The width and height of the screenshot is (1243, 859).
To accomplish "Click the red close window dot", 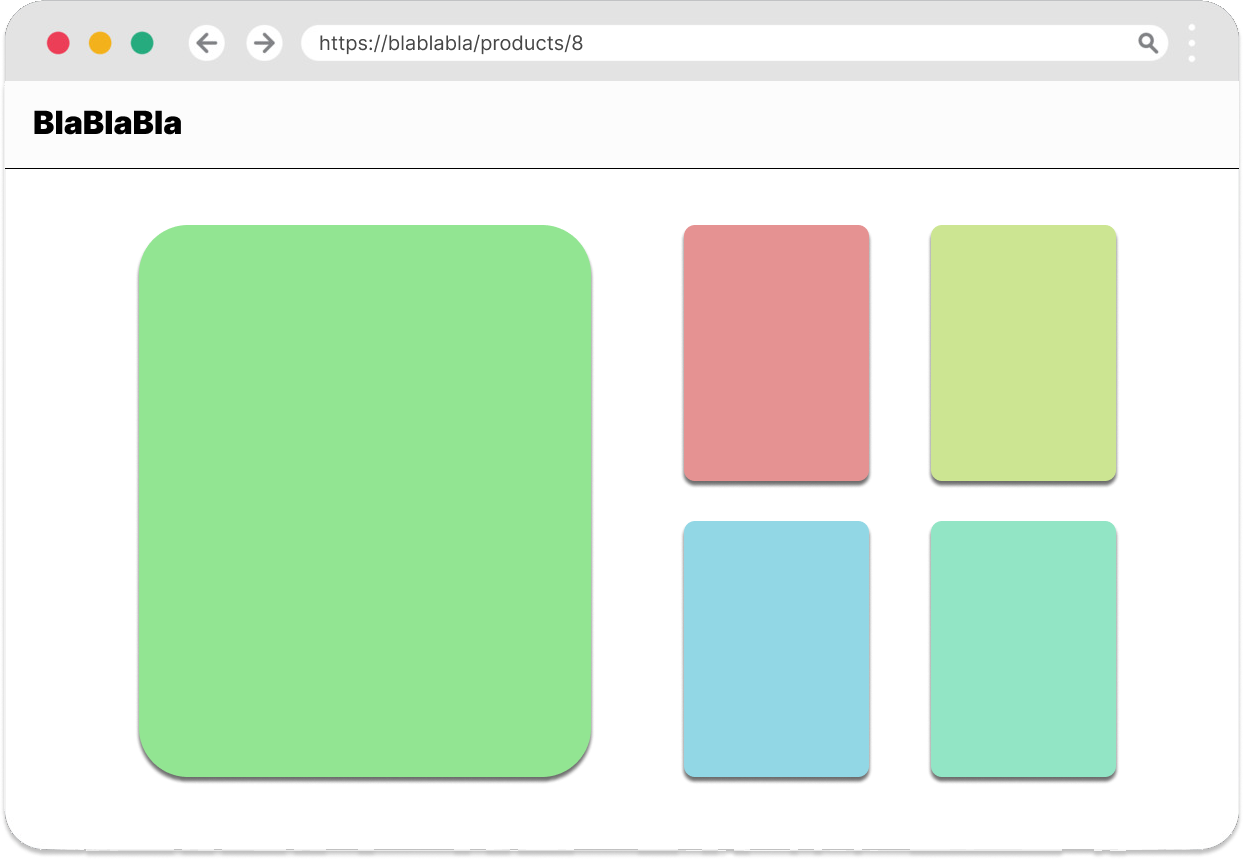I will coord(58,43).
